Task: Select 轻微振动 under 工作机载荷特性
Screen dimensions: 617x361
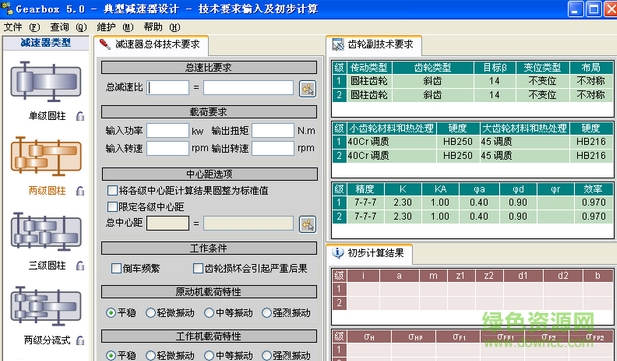Action: pyautogui.click(x=150, y=355)
